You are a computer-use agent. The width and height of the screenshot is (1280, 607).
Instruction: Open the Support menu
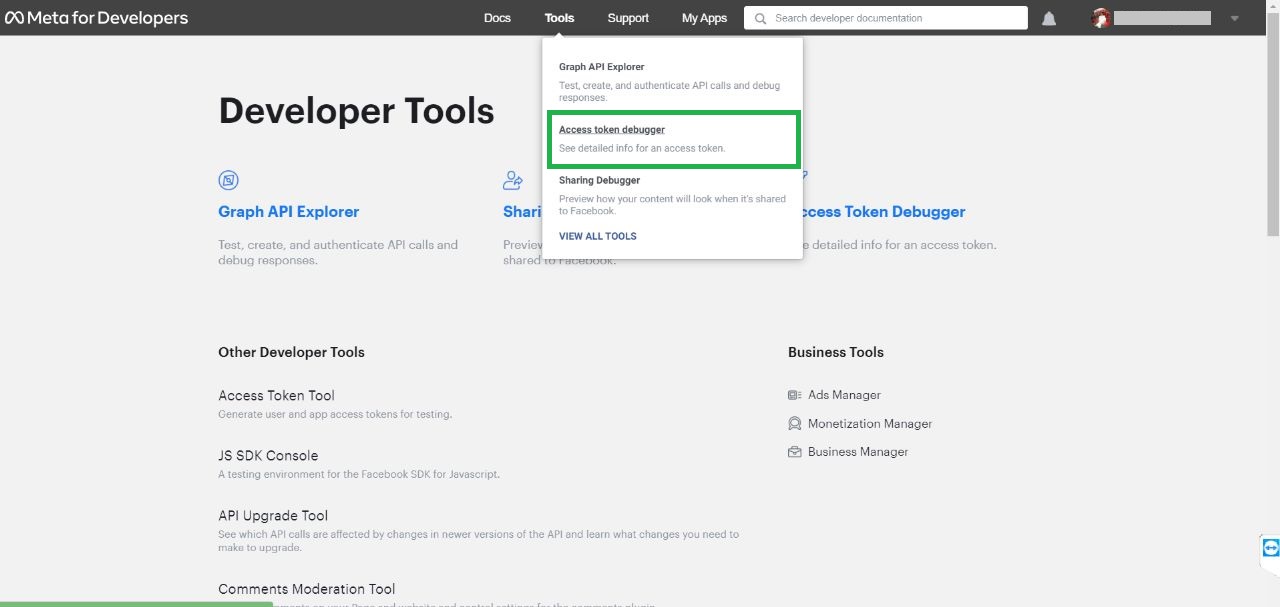(x=628, y=18)
